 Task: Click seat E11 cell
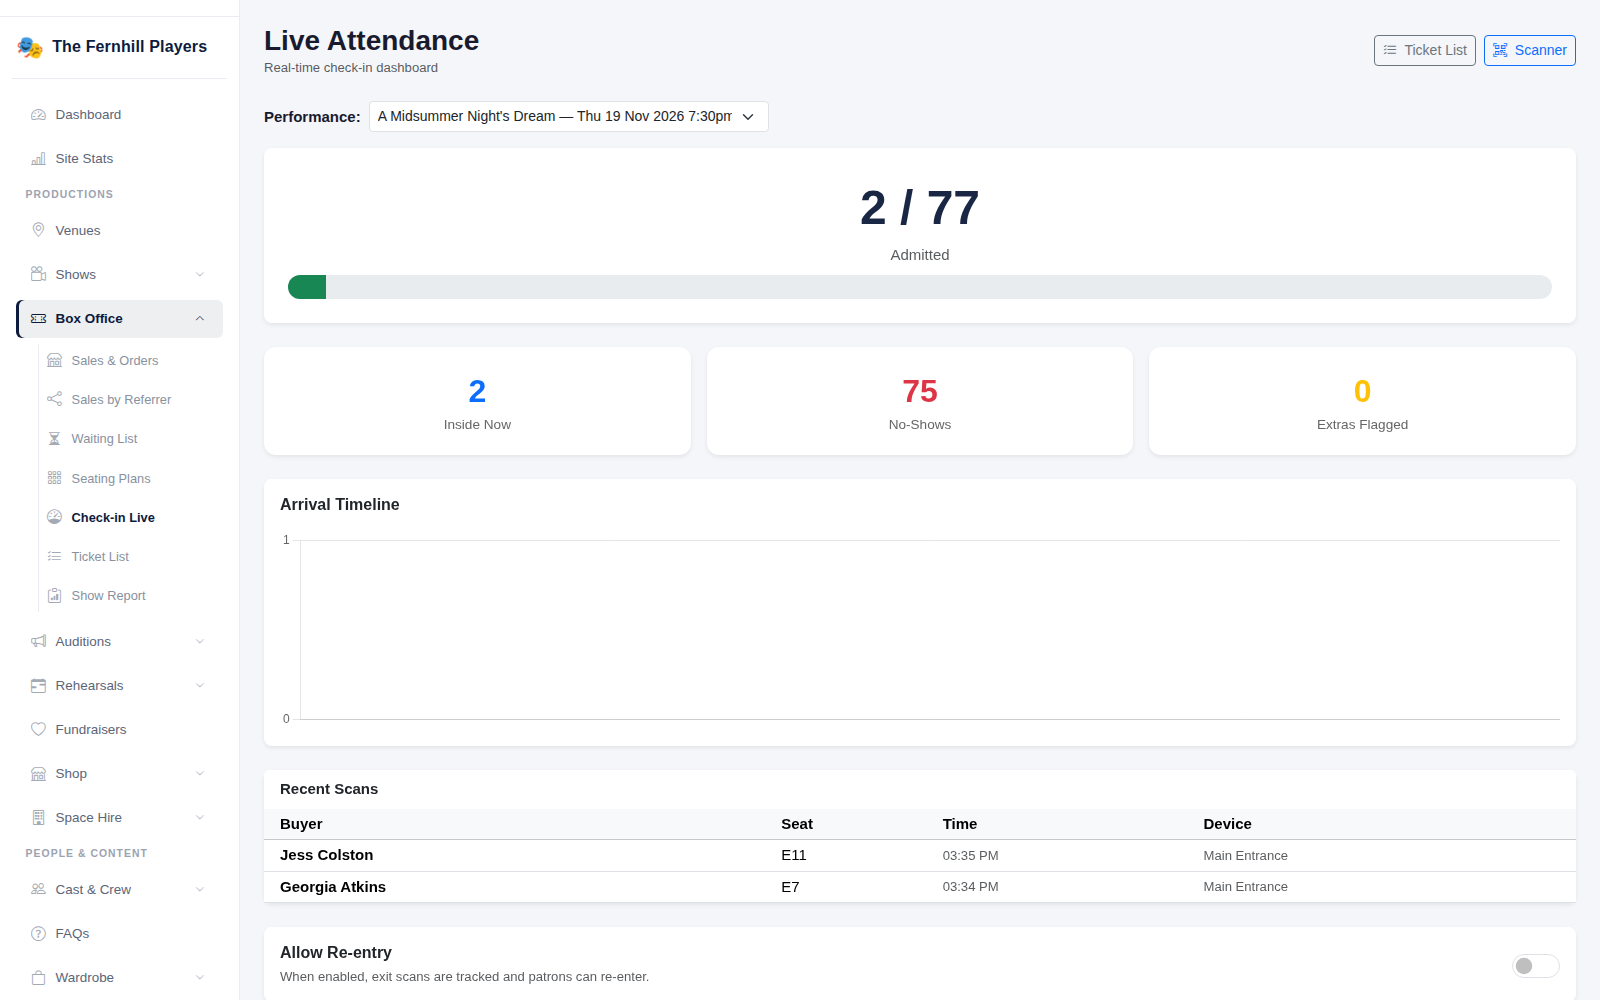point(794,855)
